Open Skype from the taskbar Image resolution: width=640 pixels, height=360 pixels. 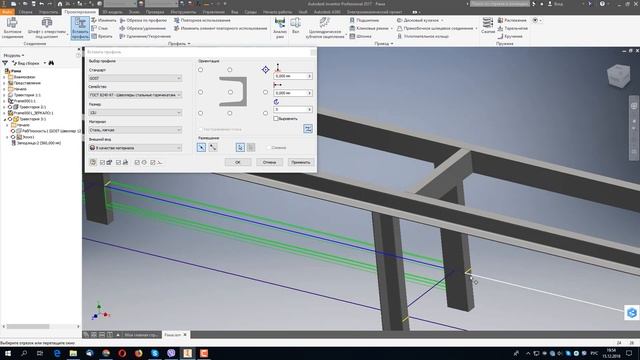155,353
